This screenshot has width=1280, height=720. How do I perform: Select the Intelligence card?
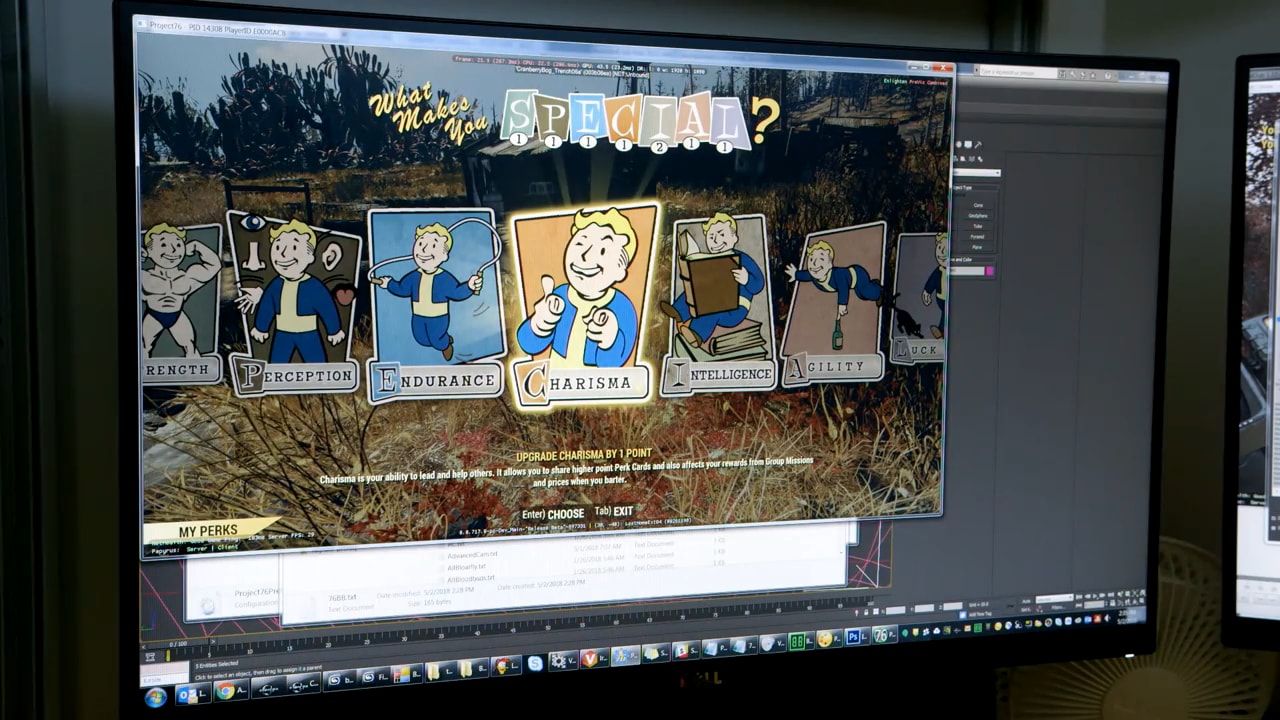[718, 304]
